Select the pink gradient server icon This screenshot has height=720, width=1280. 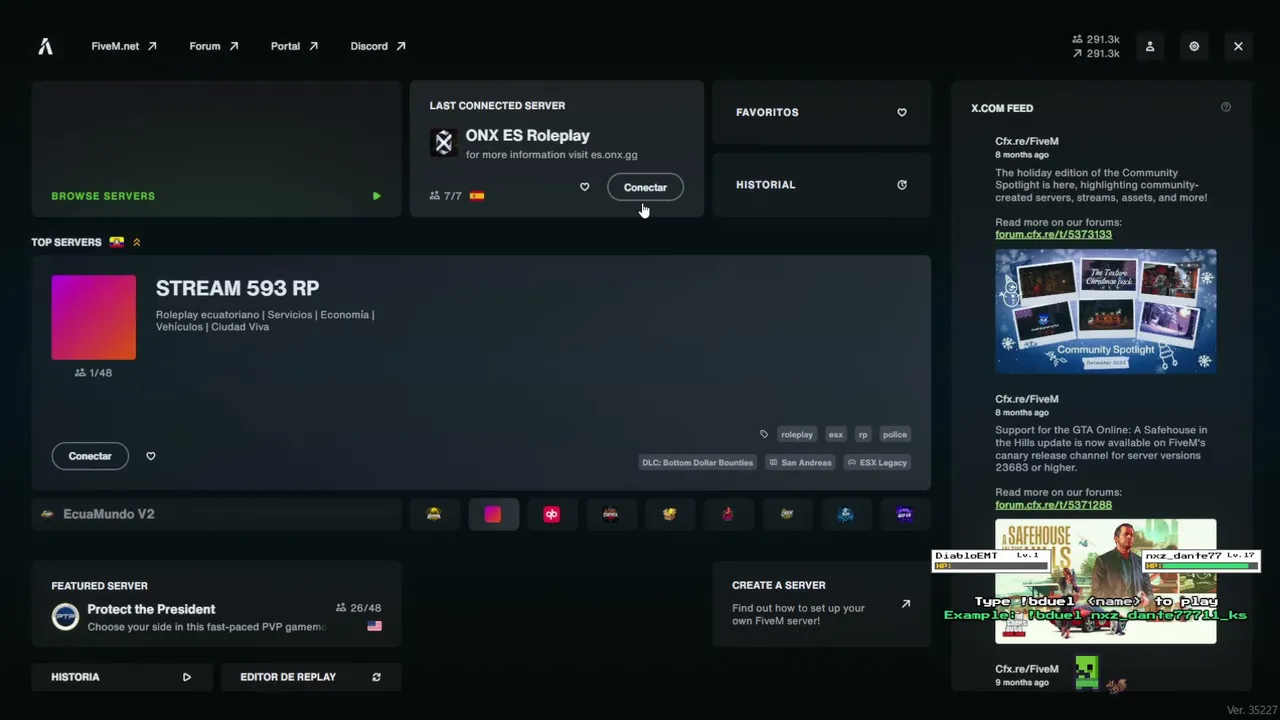493,514
